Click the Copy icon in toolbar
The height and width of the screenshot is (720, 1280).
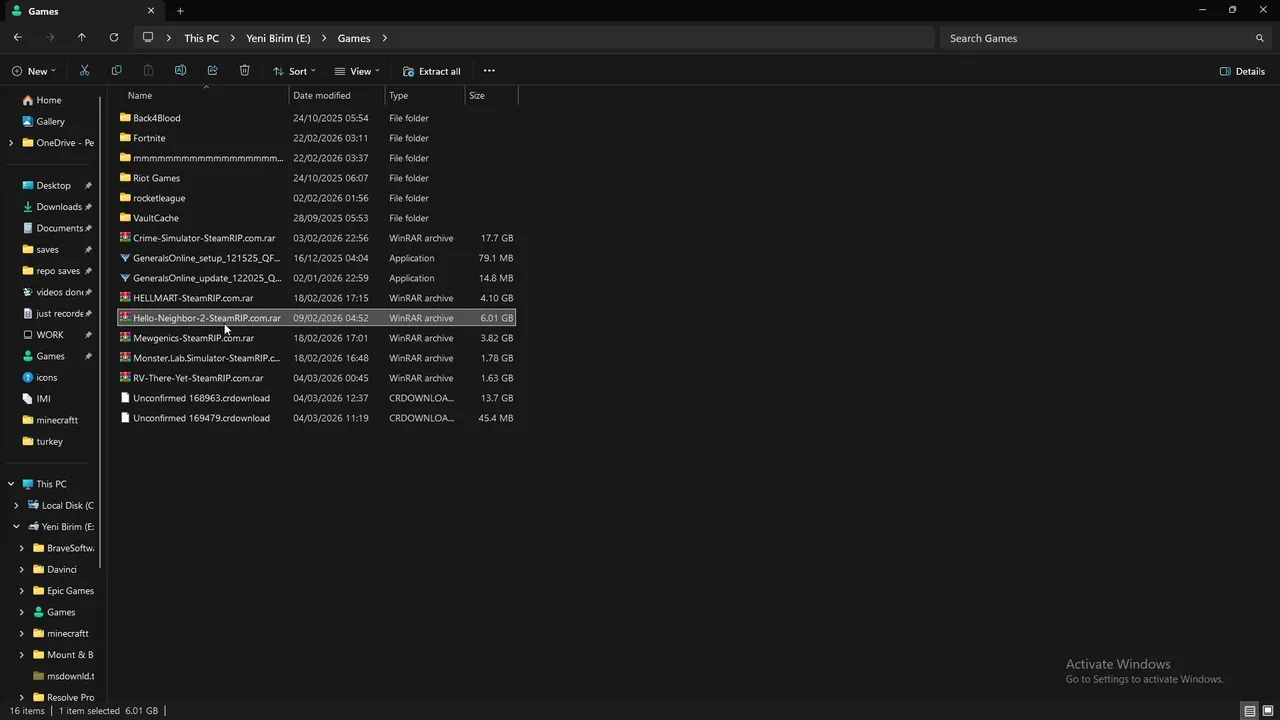click(x=116, y=71)
